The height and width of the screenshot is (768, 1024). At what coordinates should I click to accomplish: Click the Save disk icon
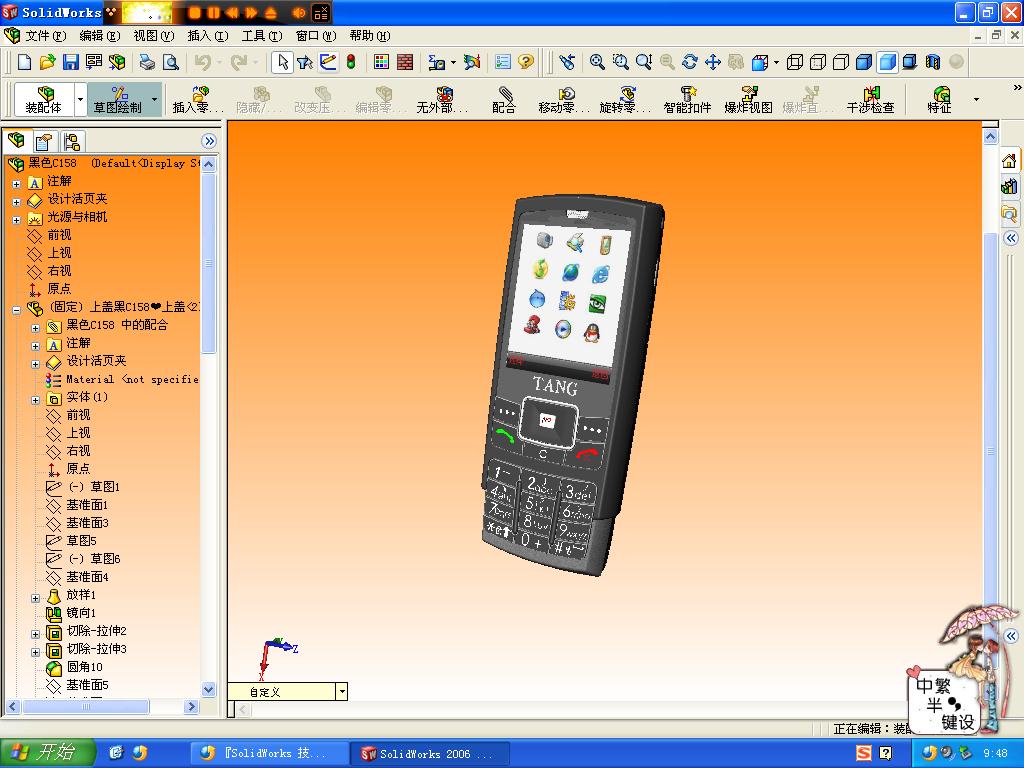71,62
